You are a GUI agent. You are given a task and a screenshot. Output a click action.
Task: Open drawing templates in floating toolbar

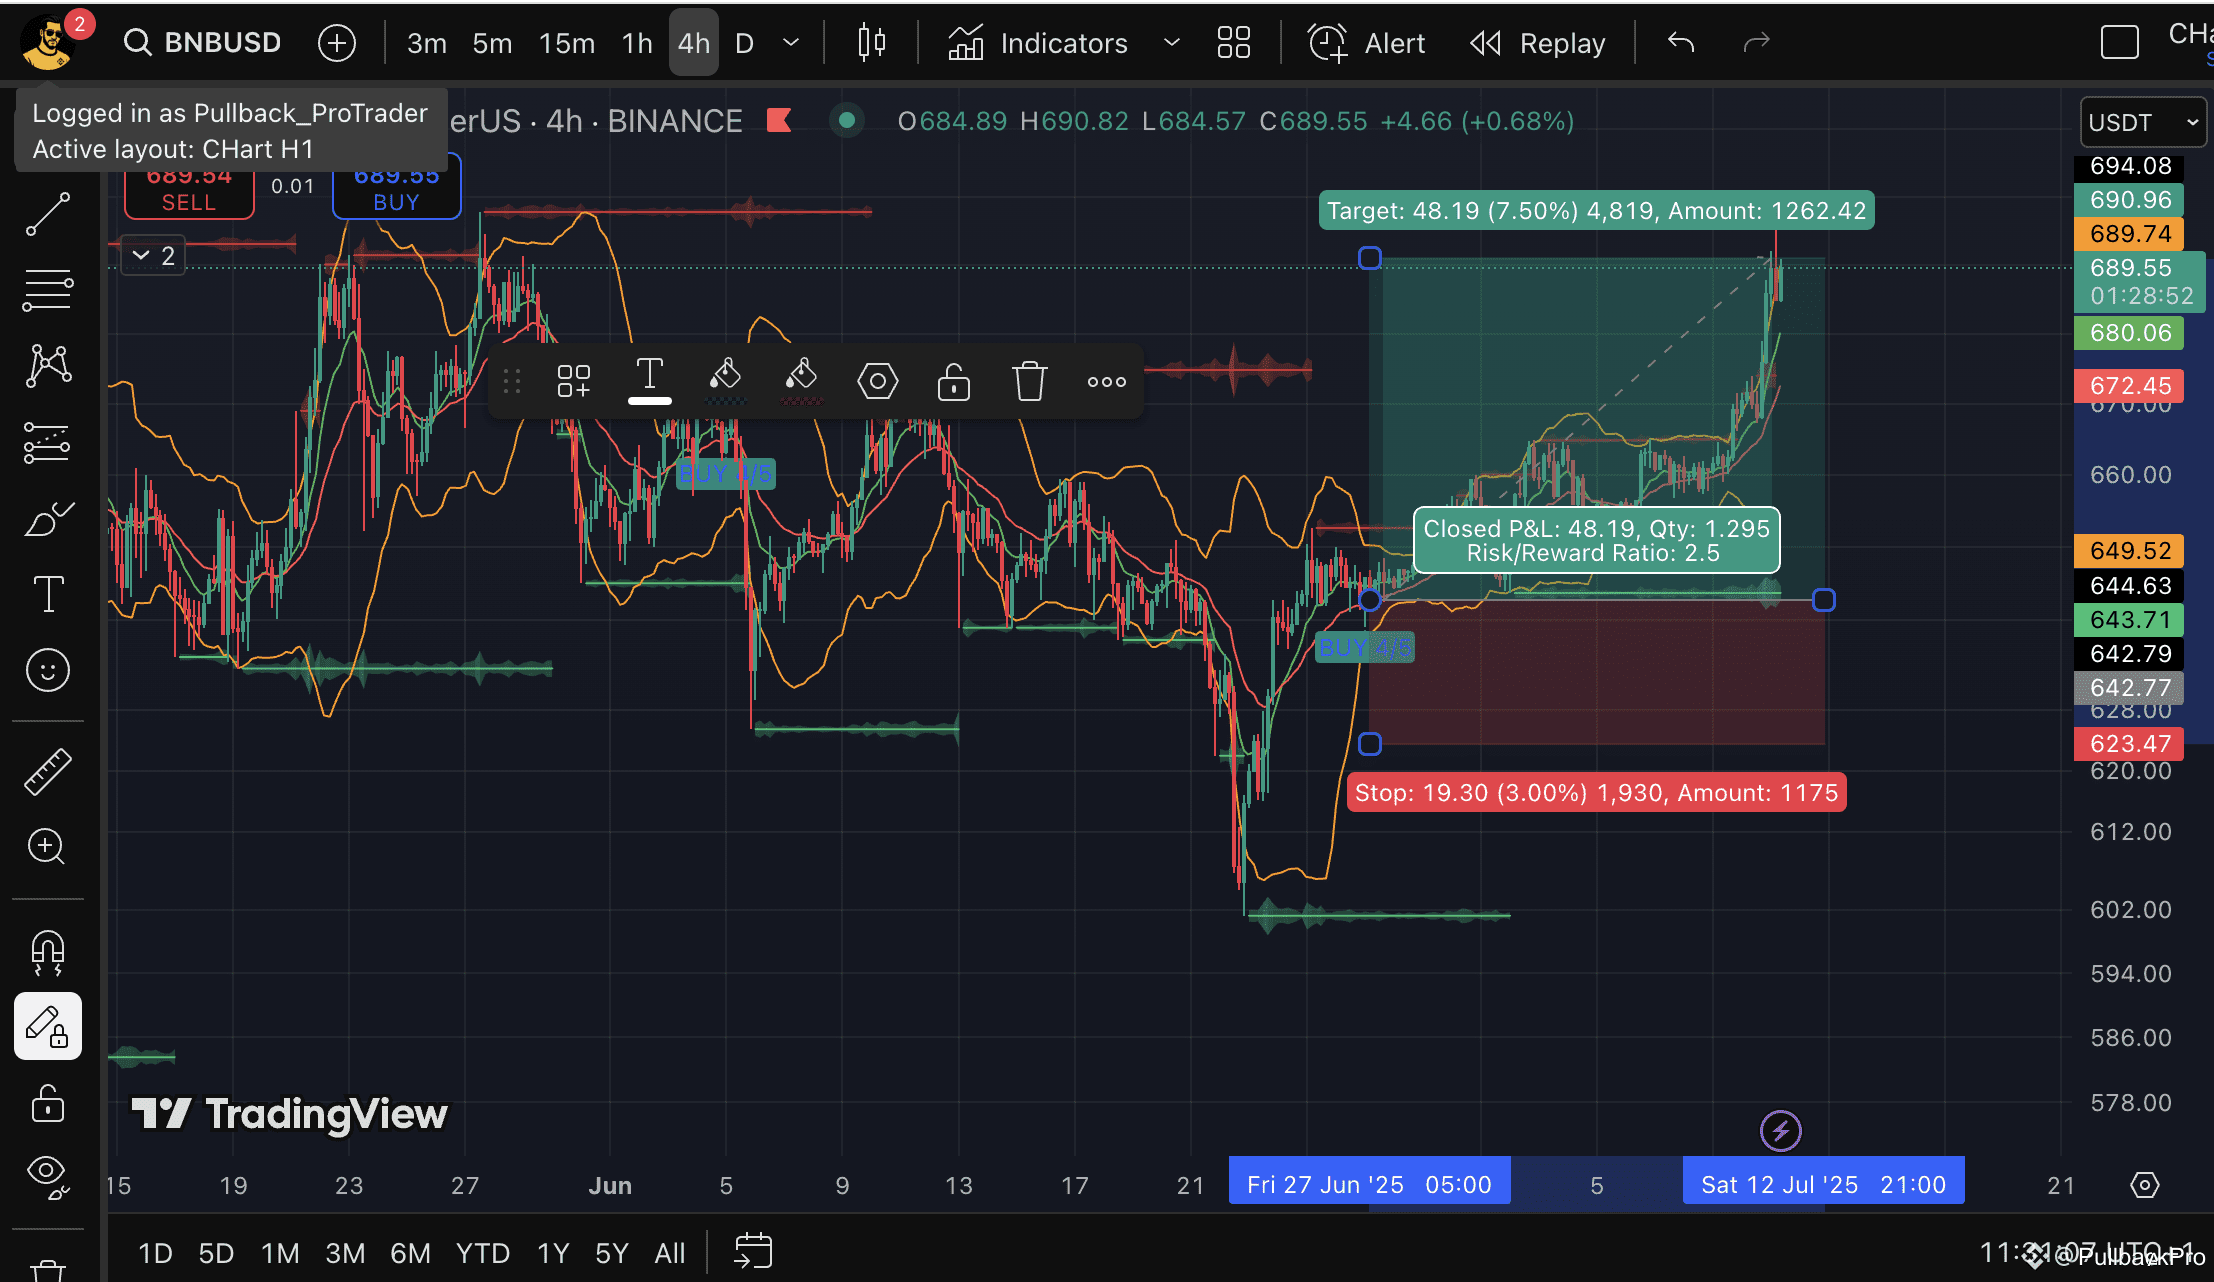coord(574,381)
